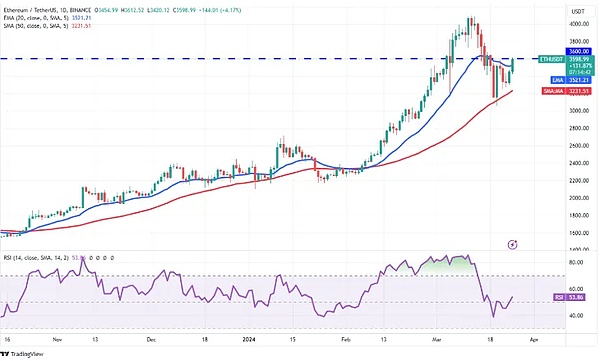The width and height of the screenshot is (600, 361).
Task: Click the latest green candle
Action: coord(513,65)
